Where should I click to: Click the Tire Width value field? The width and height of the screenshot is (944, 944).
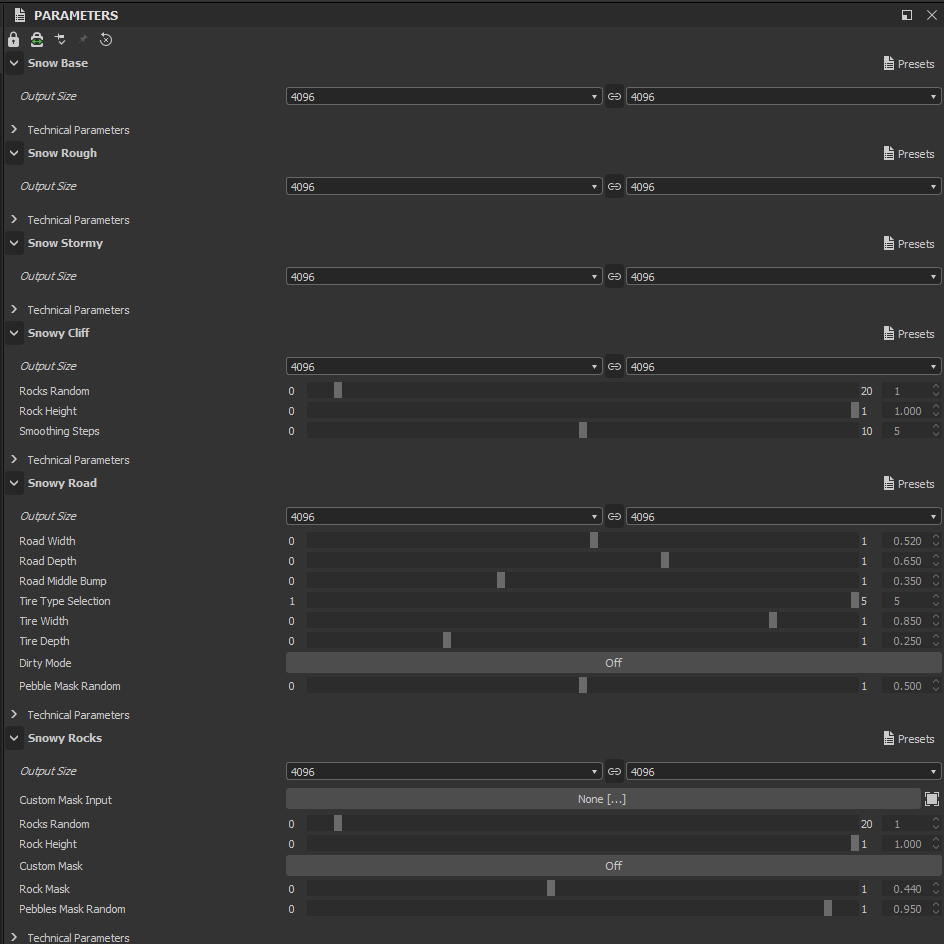coord(906,621)
